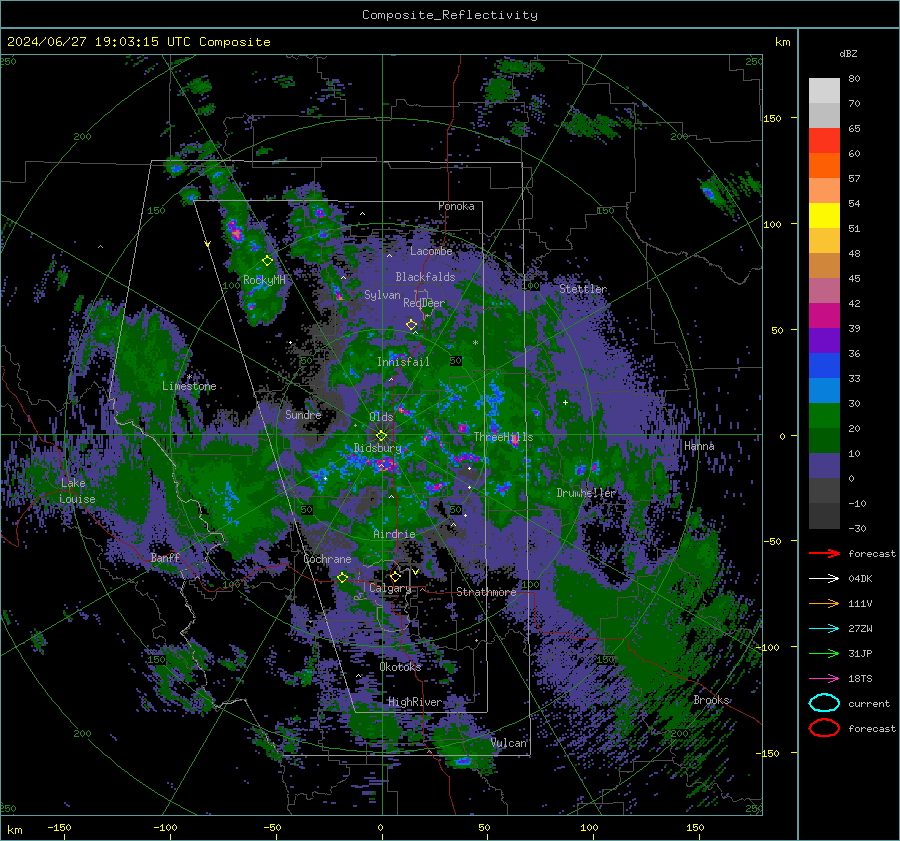This screenshot has width=900, height=841.
Task: Select the red 60-65 dBZ color swatch
Action: tap(824, 141)
